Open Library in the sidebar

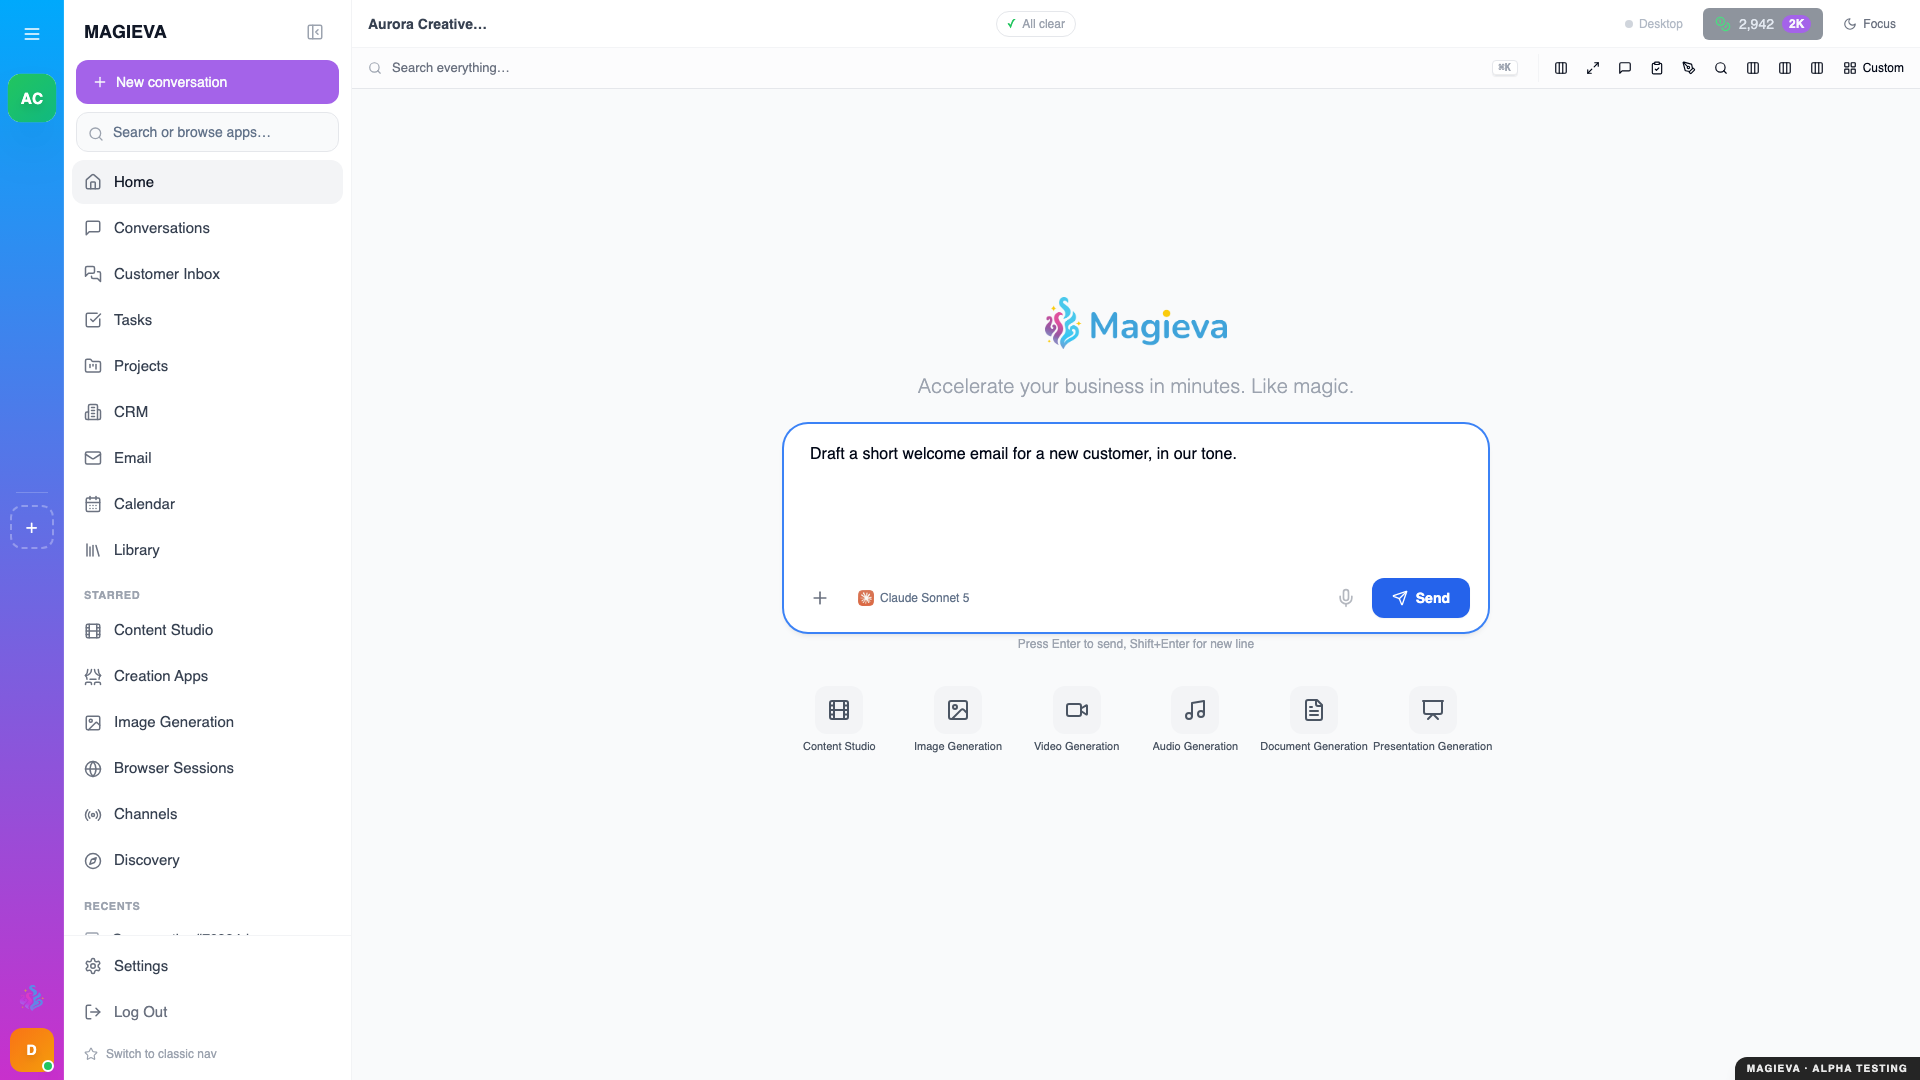coord(207,550)
